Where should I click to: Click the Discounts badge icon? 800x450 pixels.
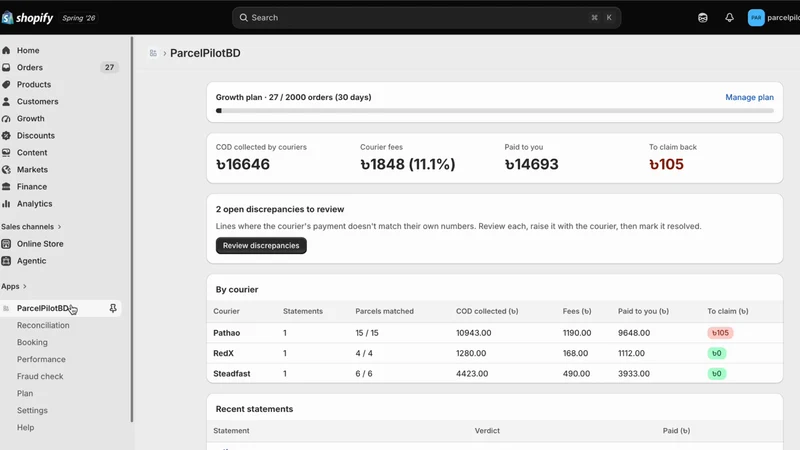click(x=6, y=135)
